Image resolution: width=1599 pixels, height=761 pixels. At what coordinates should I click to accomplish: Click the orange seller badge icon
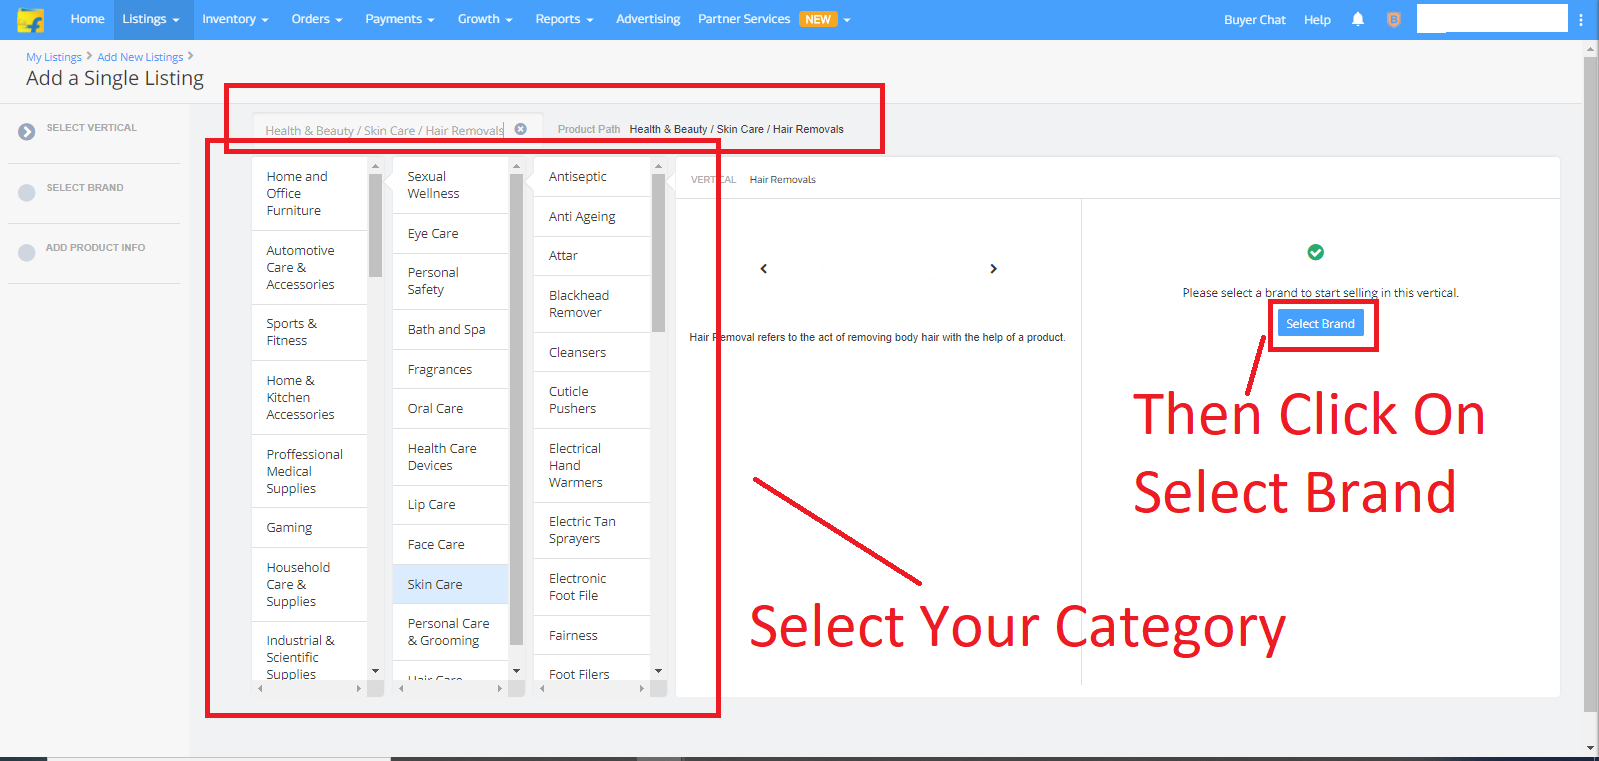coord(1393,19)
